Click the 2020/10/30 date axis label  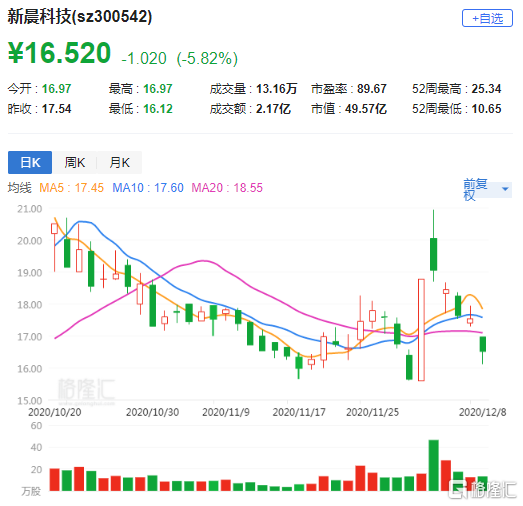pos(152,412)
